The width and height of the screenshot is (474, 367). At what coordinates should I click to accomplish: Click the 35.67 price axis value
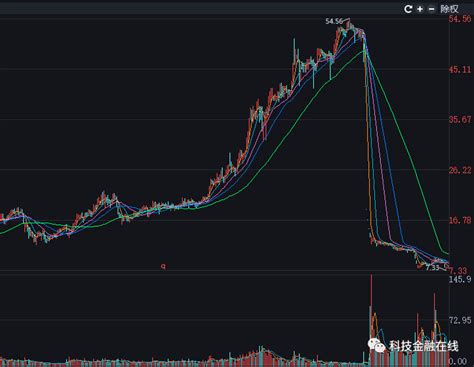coord(460,119)
